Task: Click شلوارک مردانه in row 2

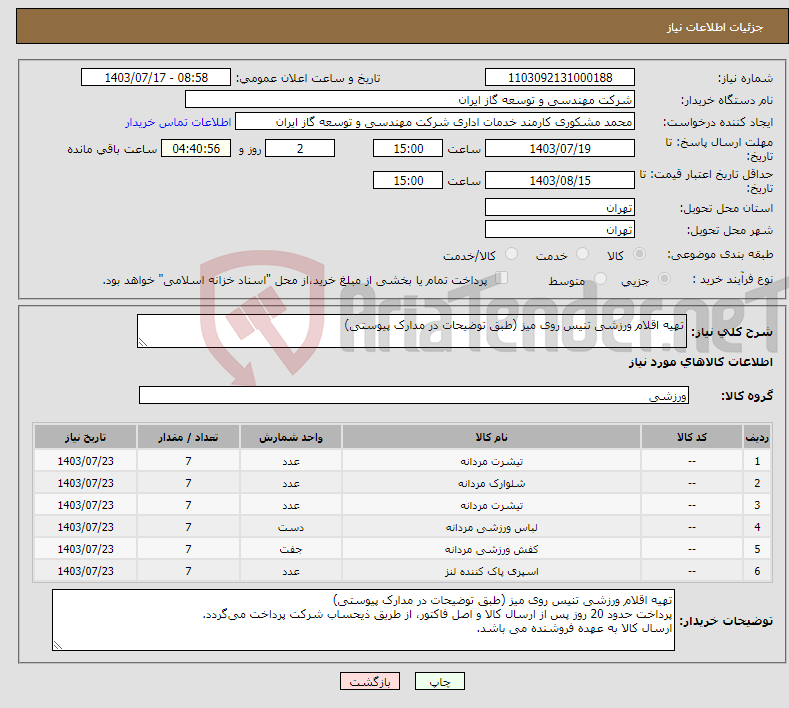Action: [x=491, y=484]
